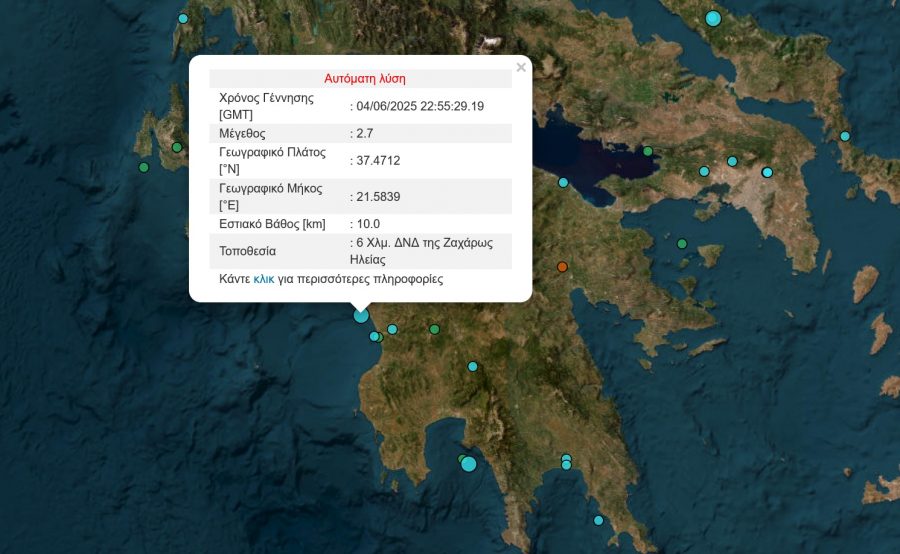
Task: Click the green marker on the island's east side
Action: click(177, 148)
